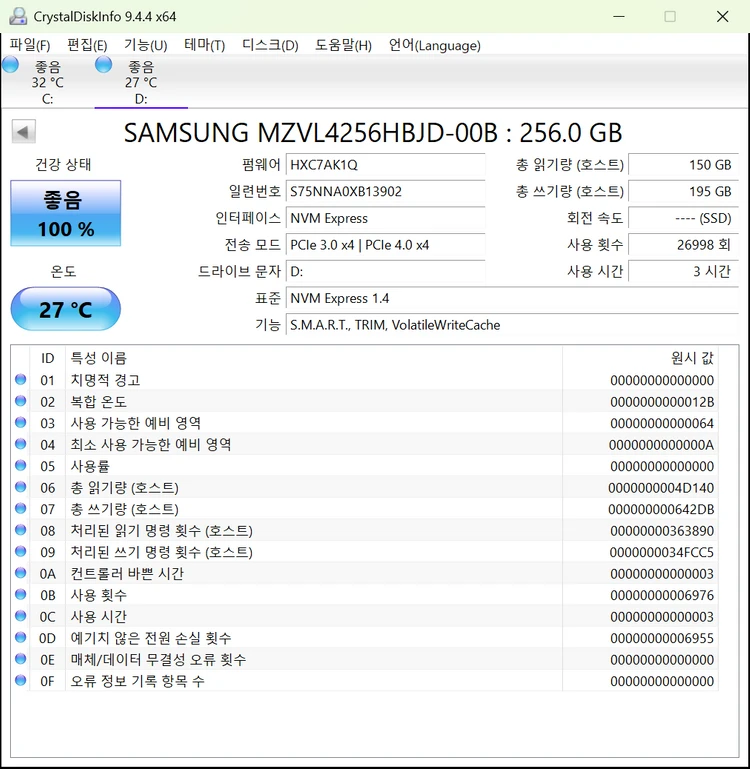Screen dimensions: 750x769
Task: Open the 도움말(H) menu
Action: [343, 45]
